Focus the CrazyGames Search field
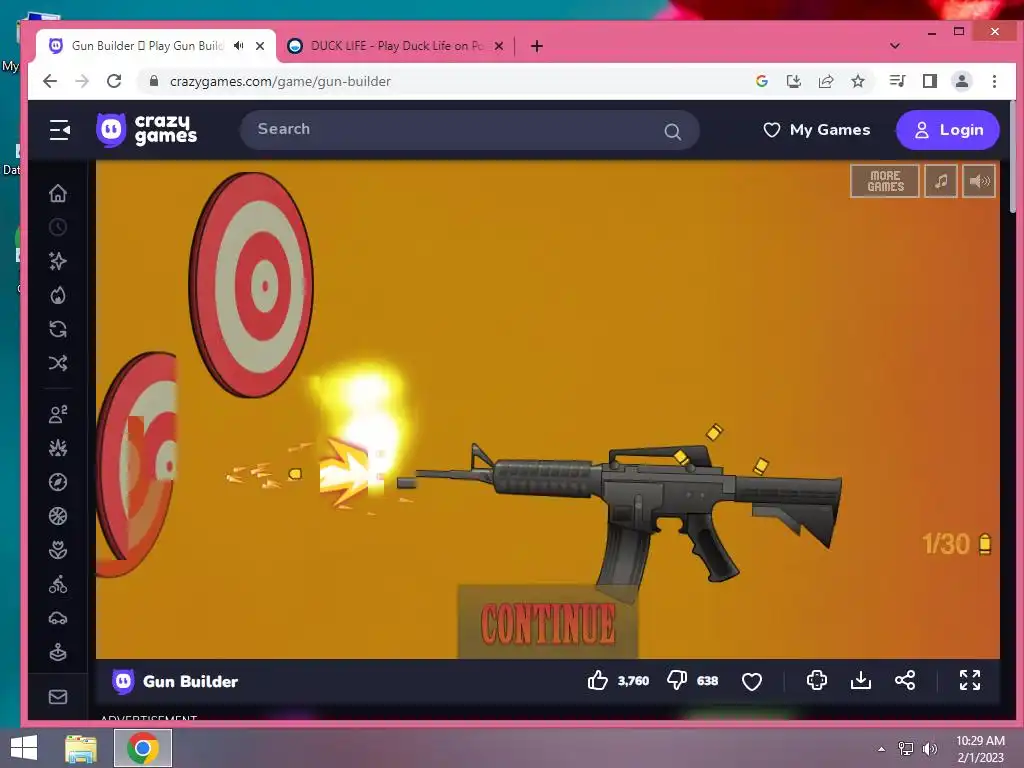 (470, 130)
